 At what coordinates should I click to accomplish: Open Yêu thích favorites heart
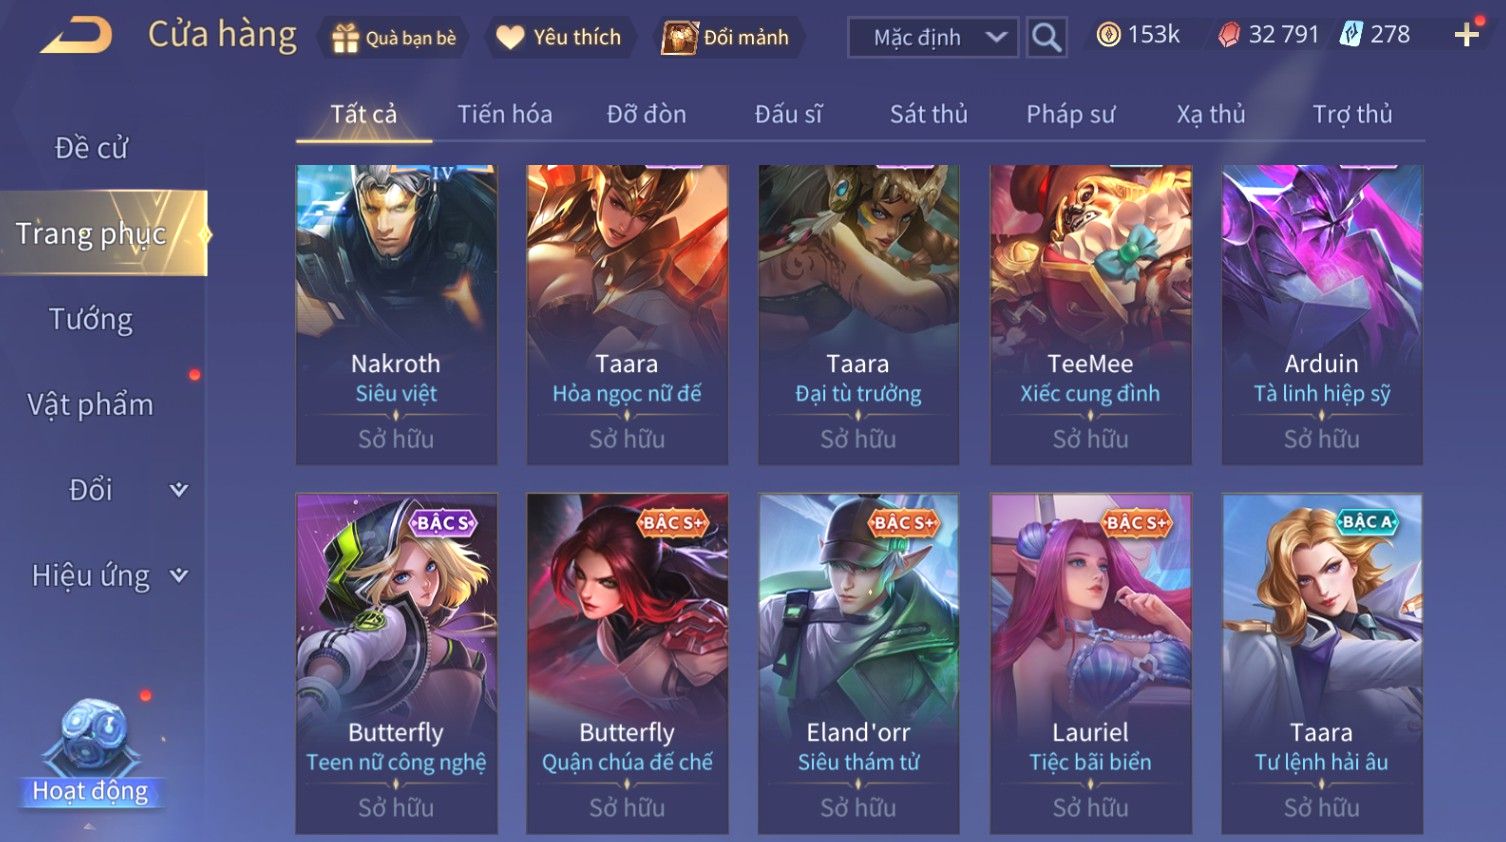click(x=560, y=38)
